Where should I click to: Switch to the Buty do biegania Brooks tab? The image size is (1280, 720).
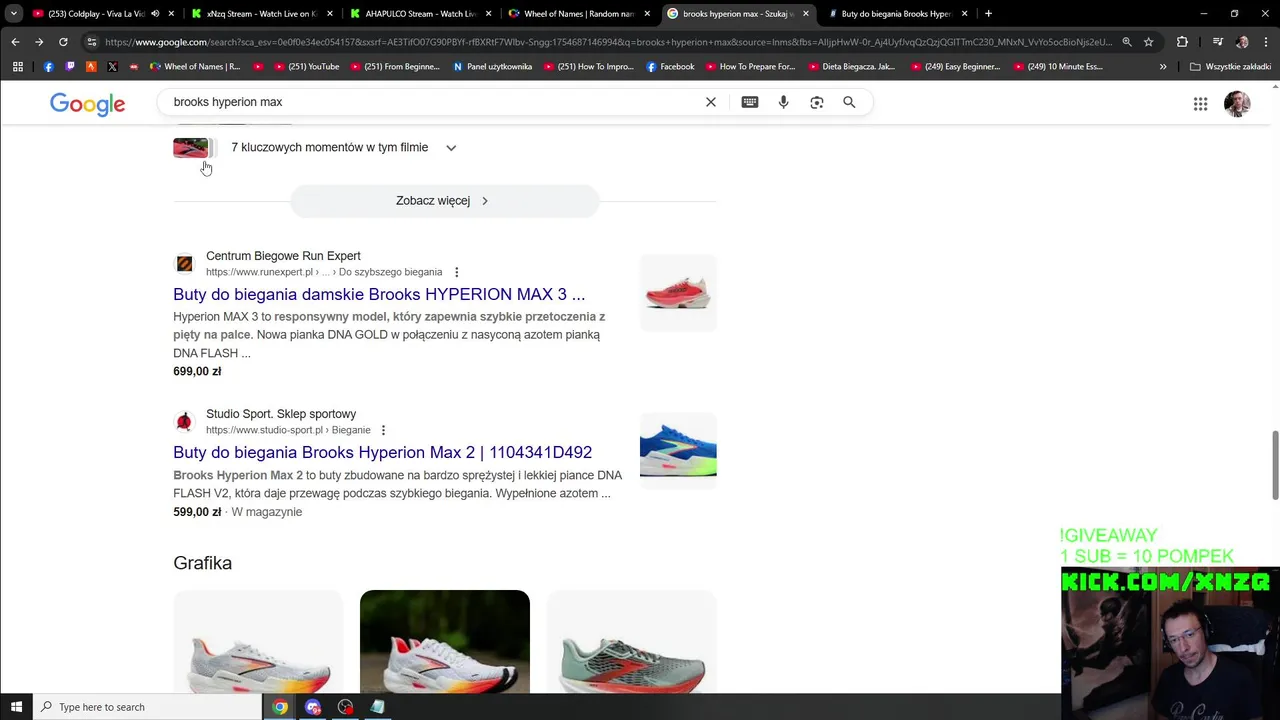pos(896,14)
